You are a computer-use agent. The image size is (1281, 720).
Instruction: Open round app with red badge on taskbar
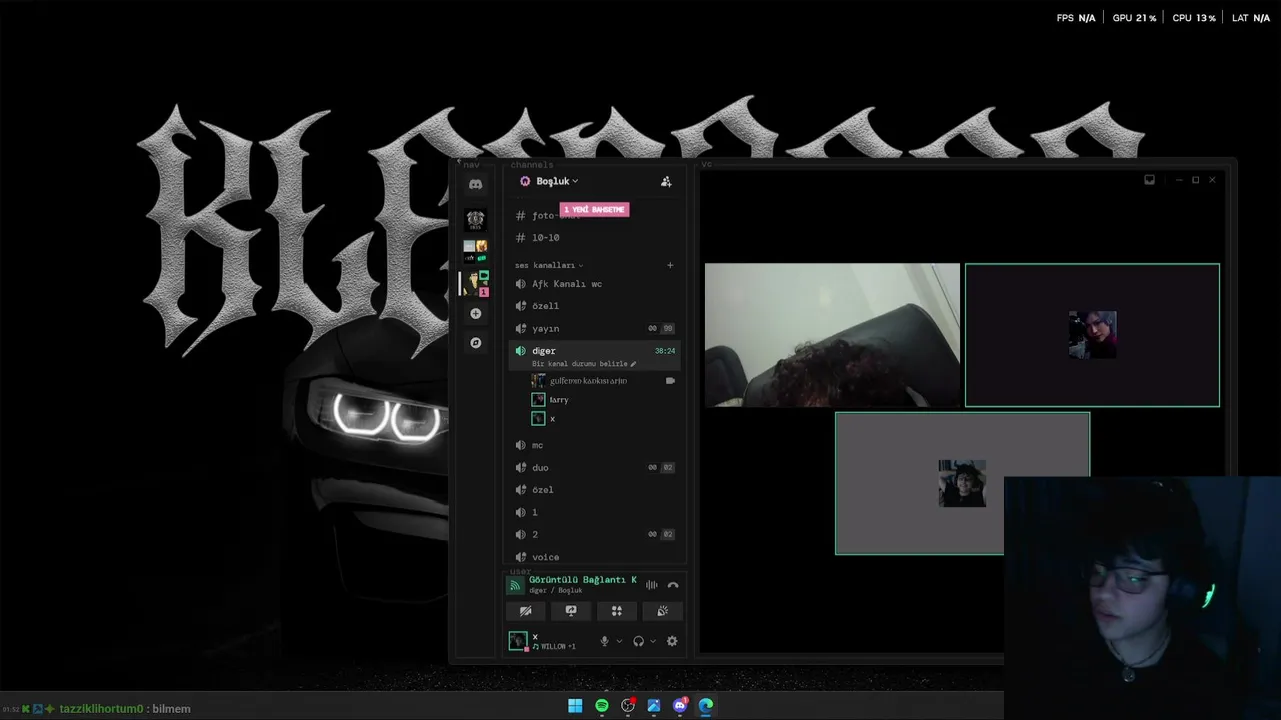628,706
